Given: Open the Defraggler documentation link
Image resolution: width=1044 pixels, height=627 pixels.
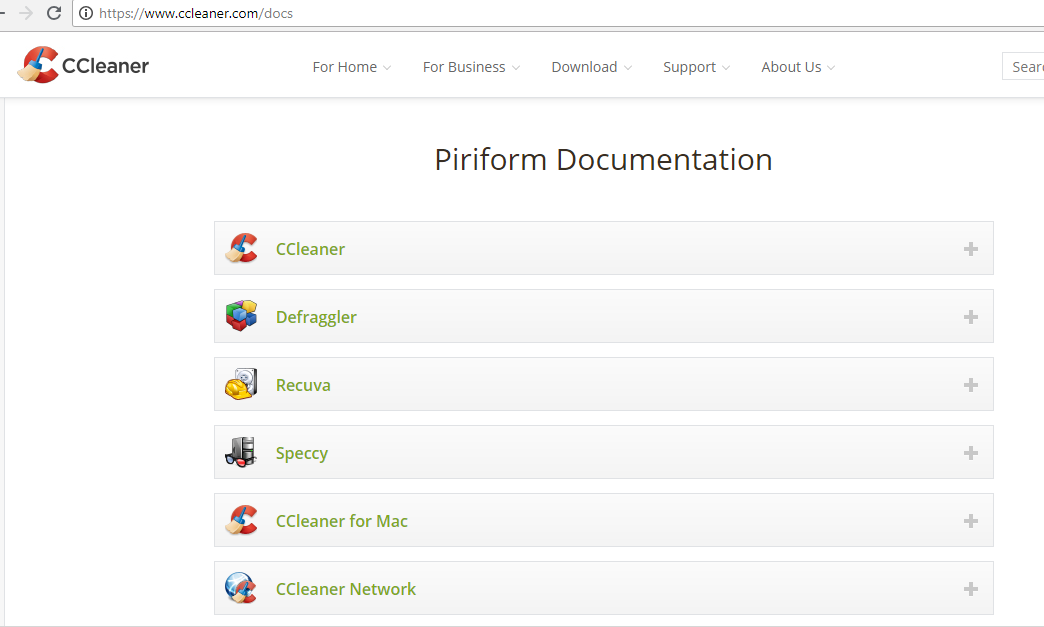Looking at the screenshot, I should tap(316, 317).
